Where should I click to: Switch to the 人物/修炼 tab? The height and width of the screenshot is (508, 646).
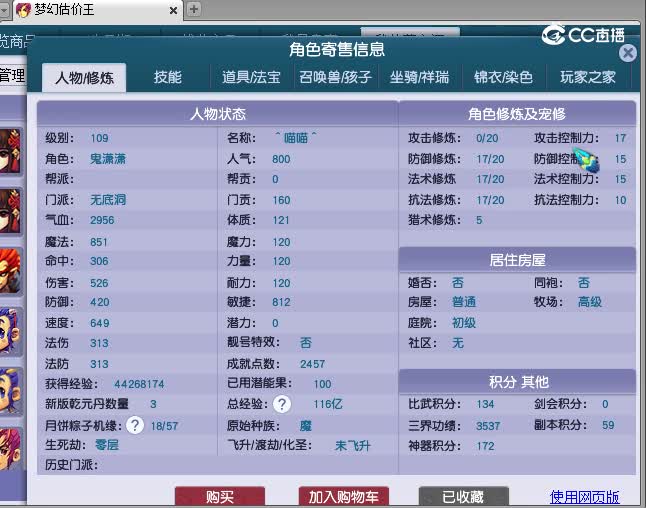[x=84, y=77]
